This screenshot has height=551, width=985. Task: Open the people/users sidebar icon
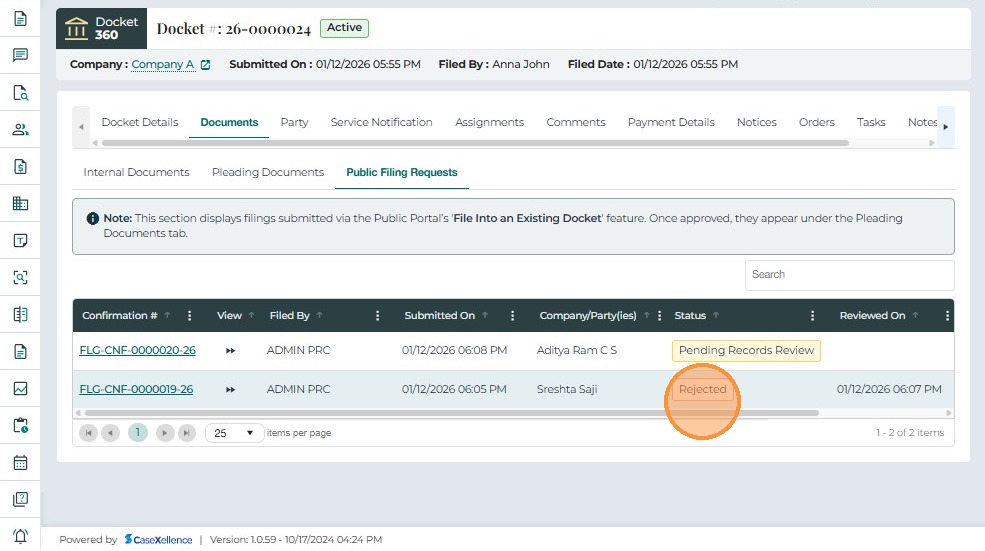[20, 129]
